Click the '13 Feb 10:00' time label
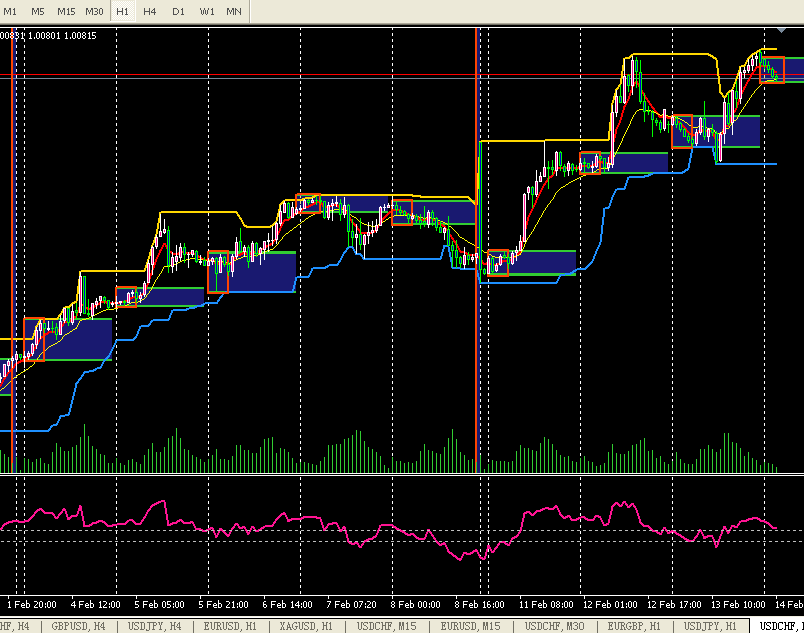 pos(738,605)
